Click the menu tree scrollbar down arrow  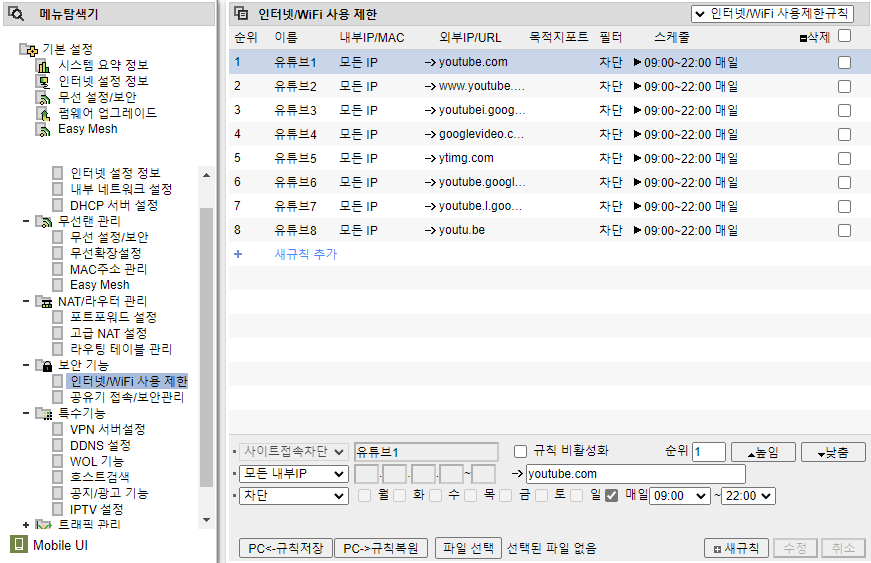pos(207,520)
